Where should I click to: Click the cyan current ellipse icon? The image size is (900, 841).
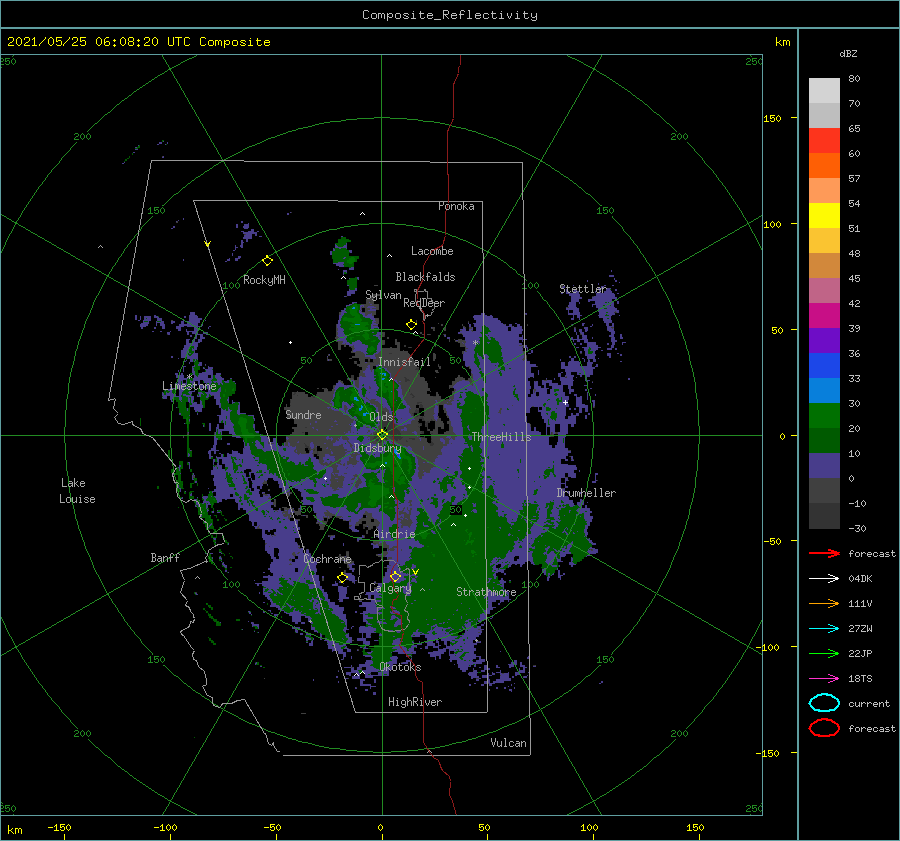click(824, 703)
